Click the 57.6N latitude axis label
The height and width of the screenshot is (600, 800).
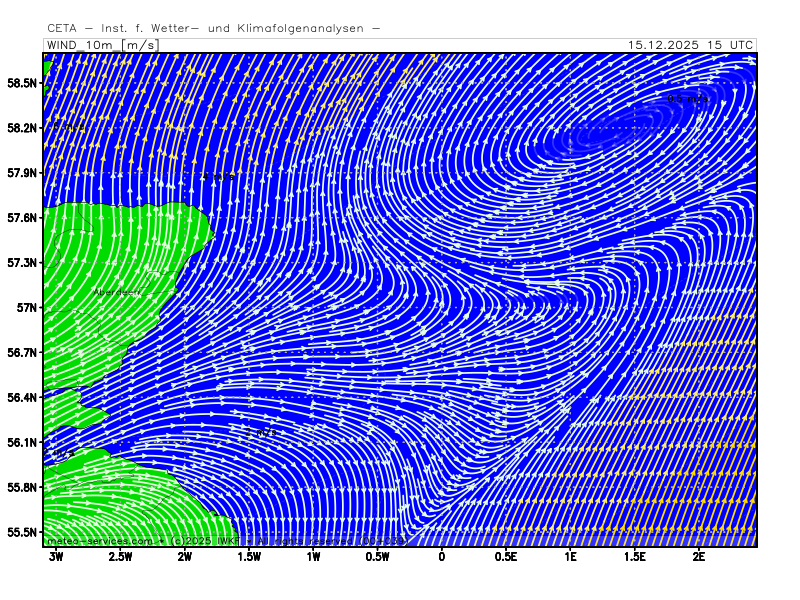[x=21, y=218]
